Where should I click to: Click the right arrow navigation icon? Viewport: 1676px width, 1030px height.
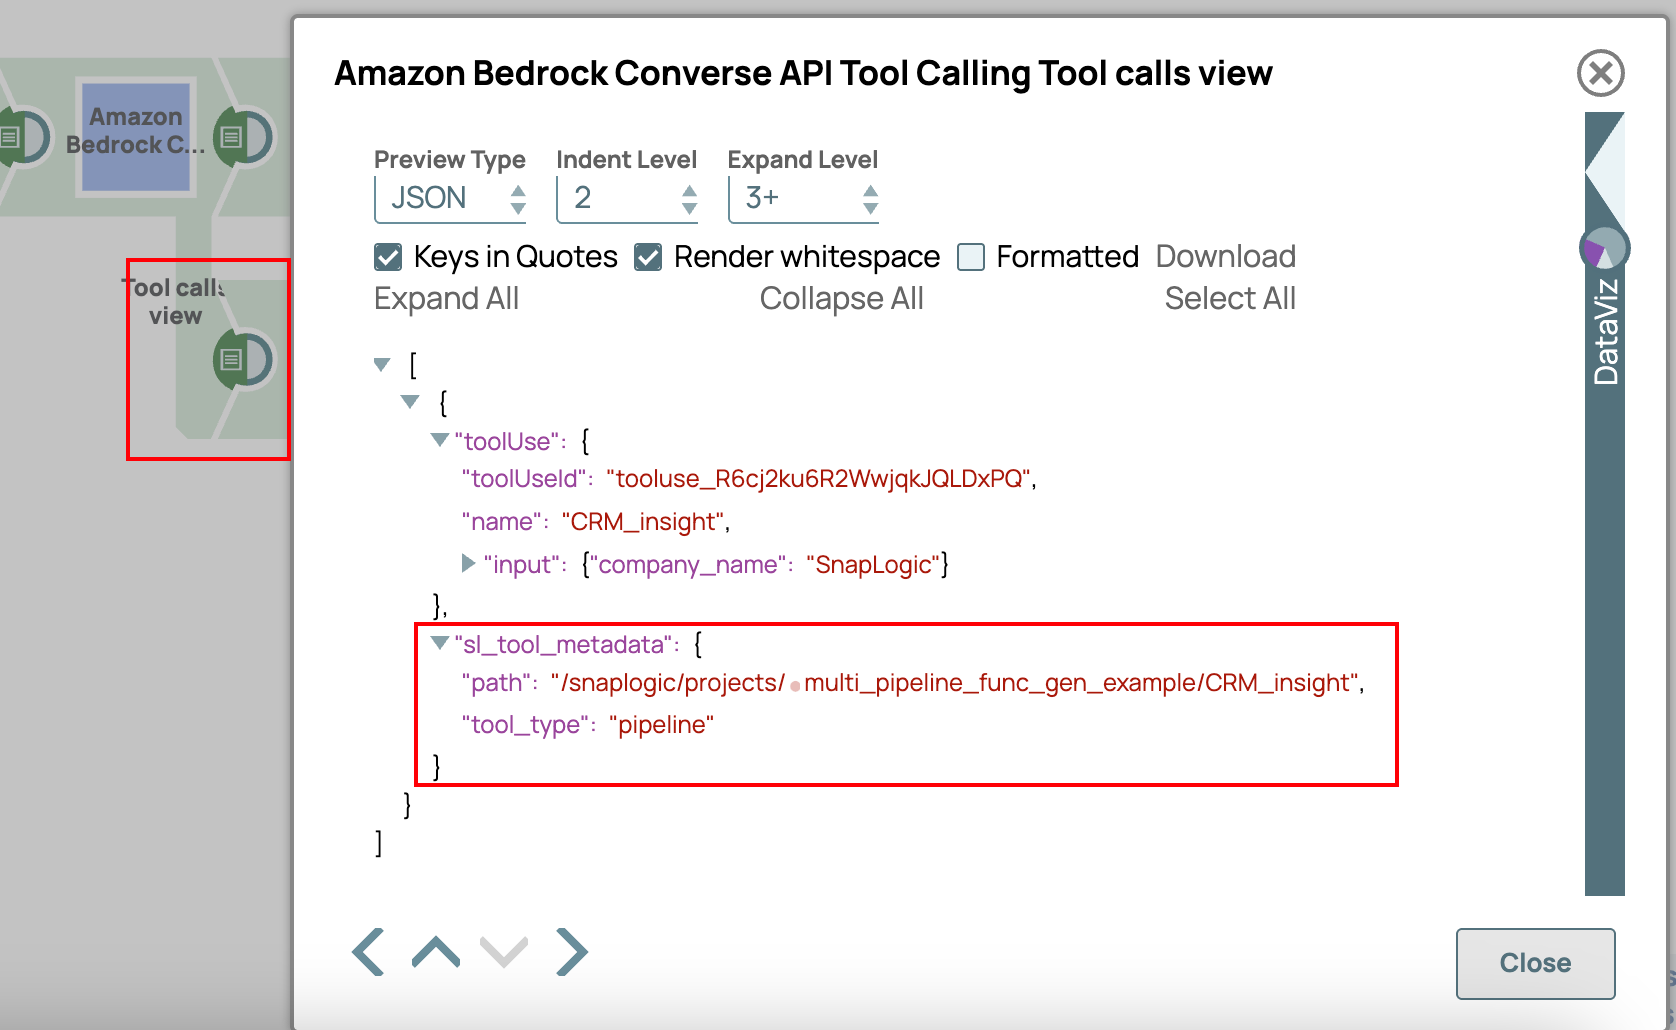pos(572,951)
